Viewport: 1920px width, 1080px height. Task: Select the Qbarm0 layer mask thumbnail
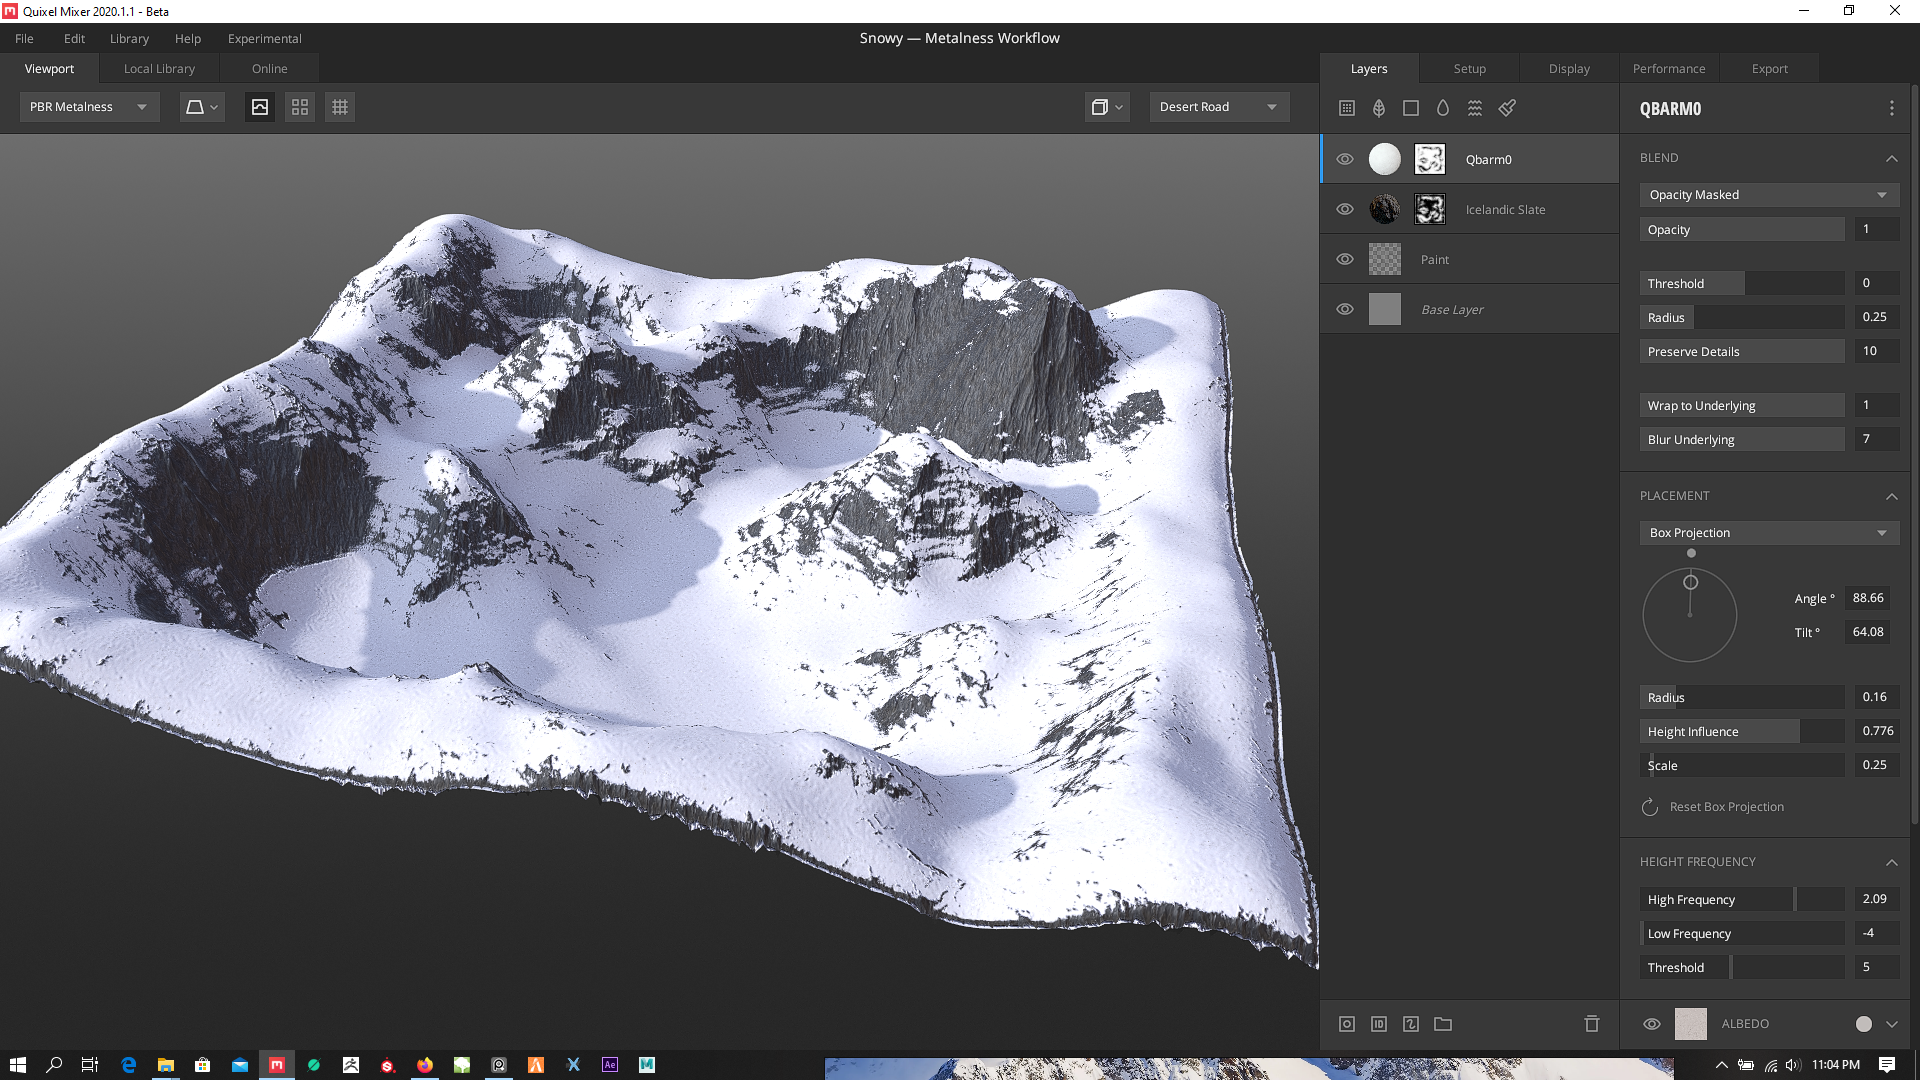1430,159
